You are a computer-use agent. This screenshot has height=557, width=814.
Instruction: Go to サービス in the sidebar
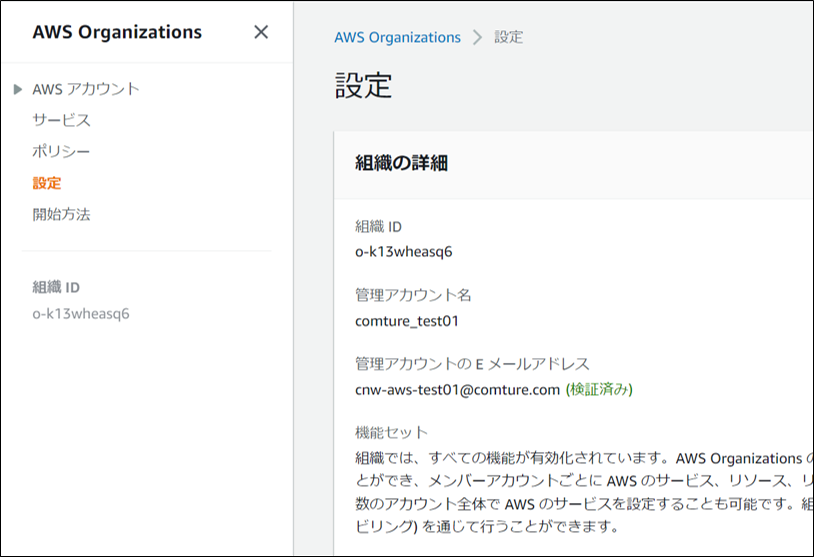61,120
